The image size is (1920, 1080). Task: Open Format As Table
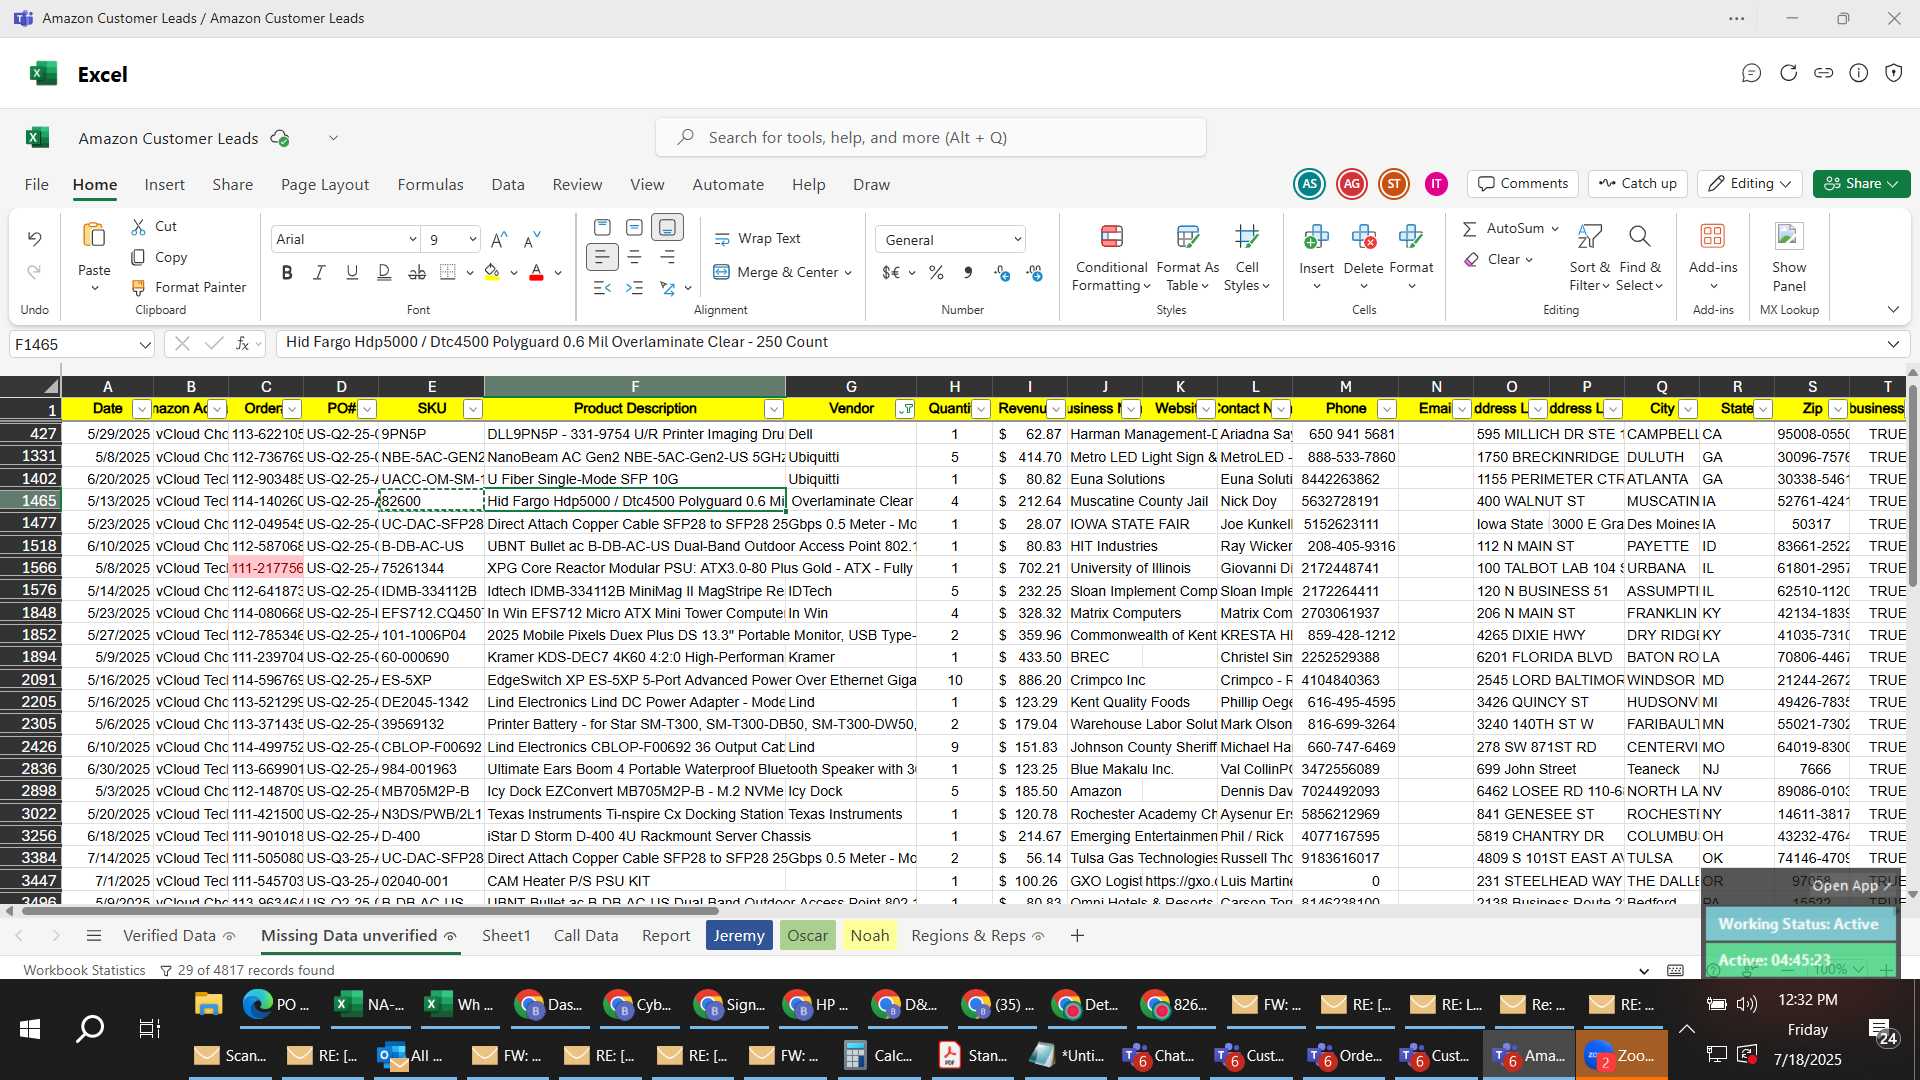point(1187,258)
